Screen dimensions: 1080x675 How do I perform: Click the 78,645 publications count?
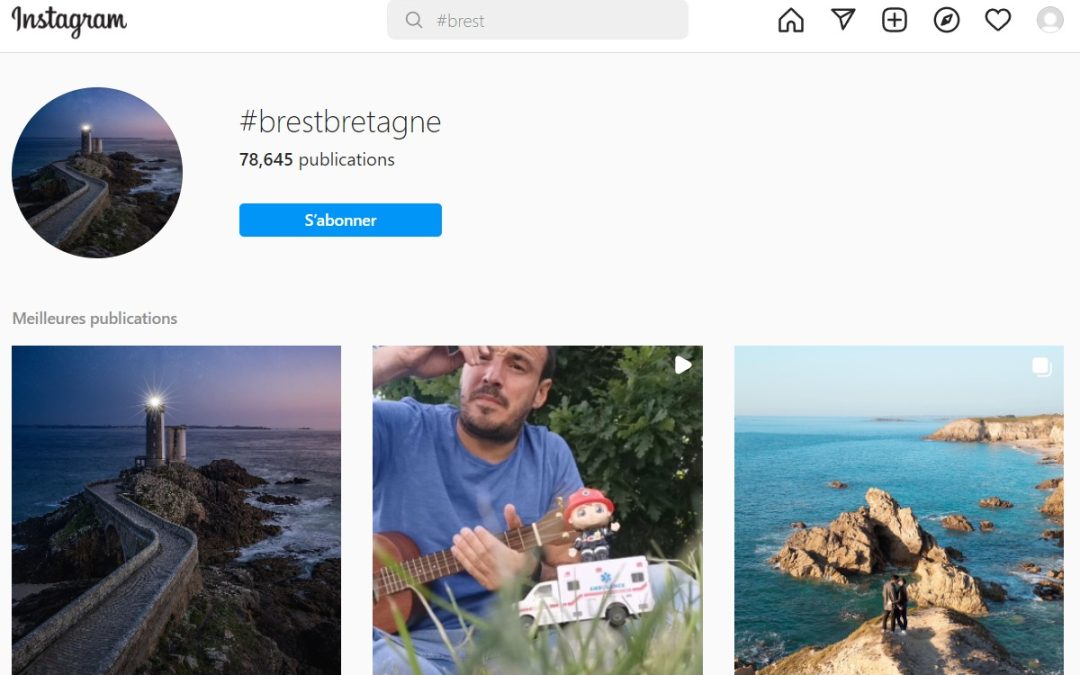pyautogui.click(x=316, y=159)
